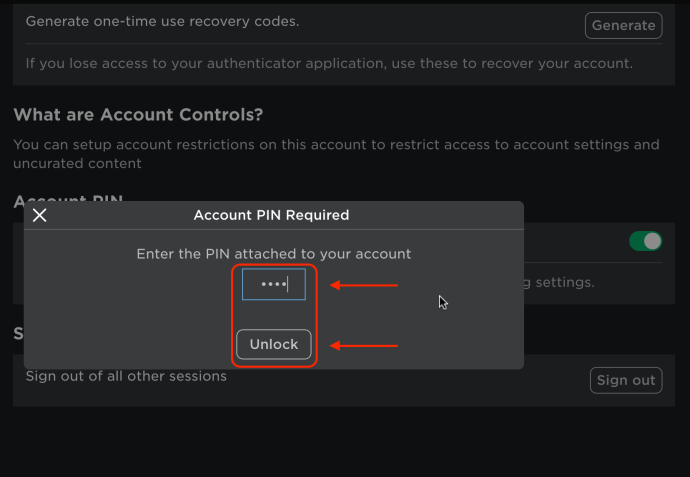The height and width of the screenshot is (477, 690).
Task: Click 'Generate one-time use recovery codes.' label
Action: click(x=162, y=21)
